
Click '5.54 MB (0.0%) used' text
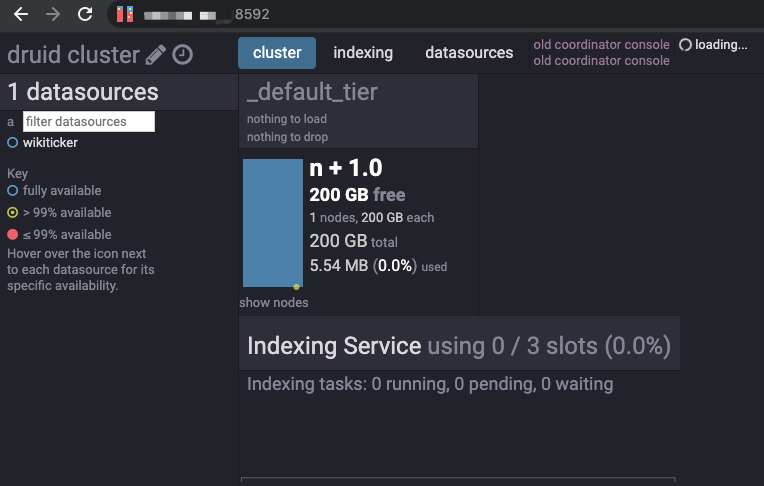(x=378, y=266)
